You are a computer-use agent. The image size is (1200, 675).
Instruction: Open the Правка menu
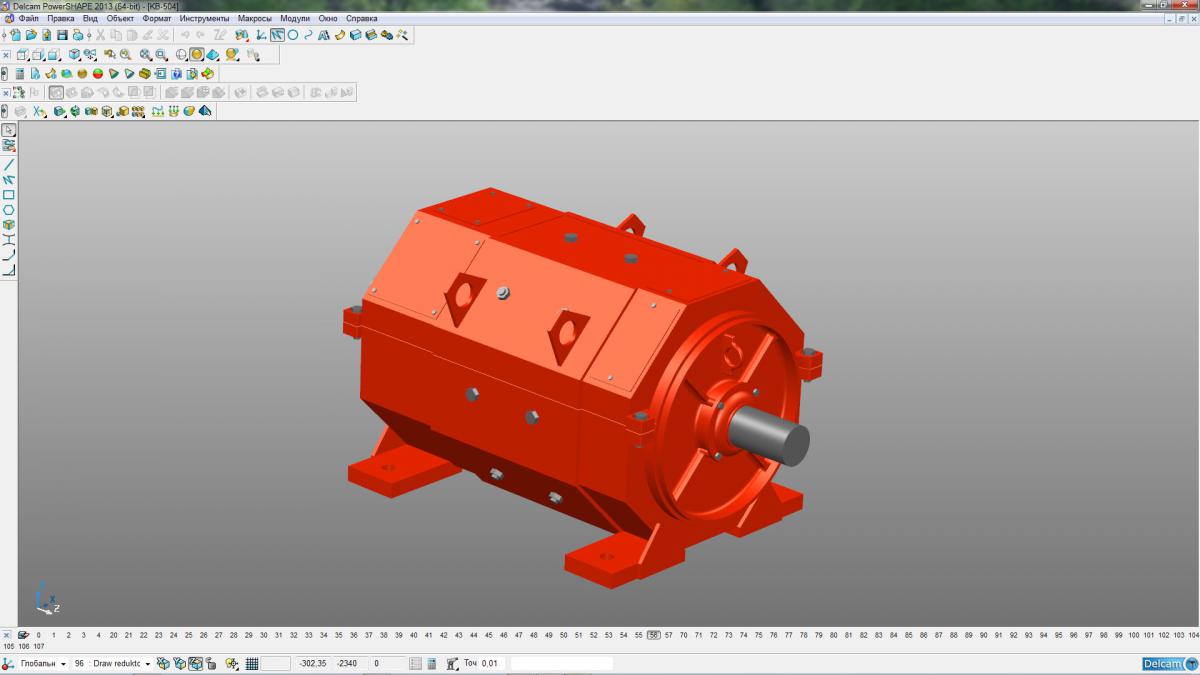click(x=60, y=18)
